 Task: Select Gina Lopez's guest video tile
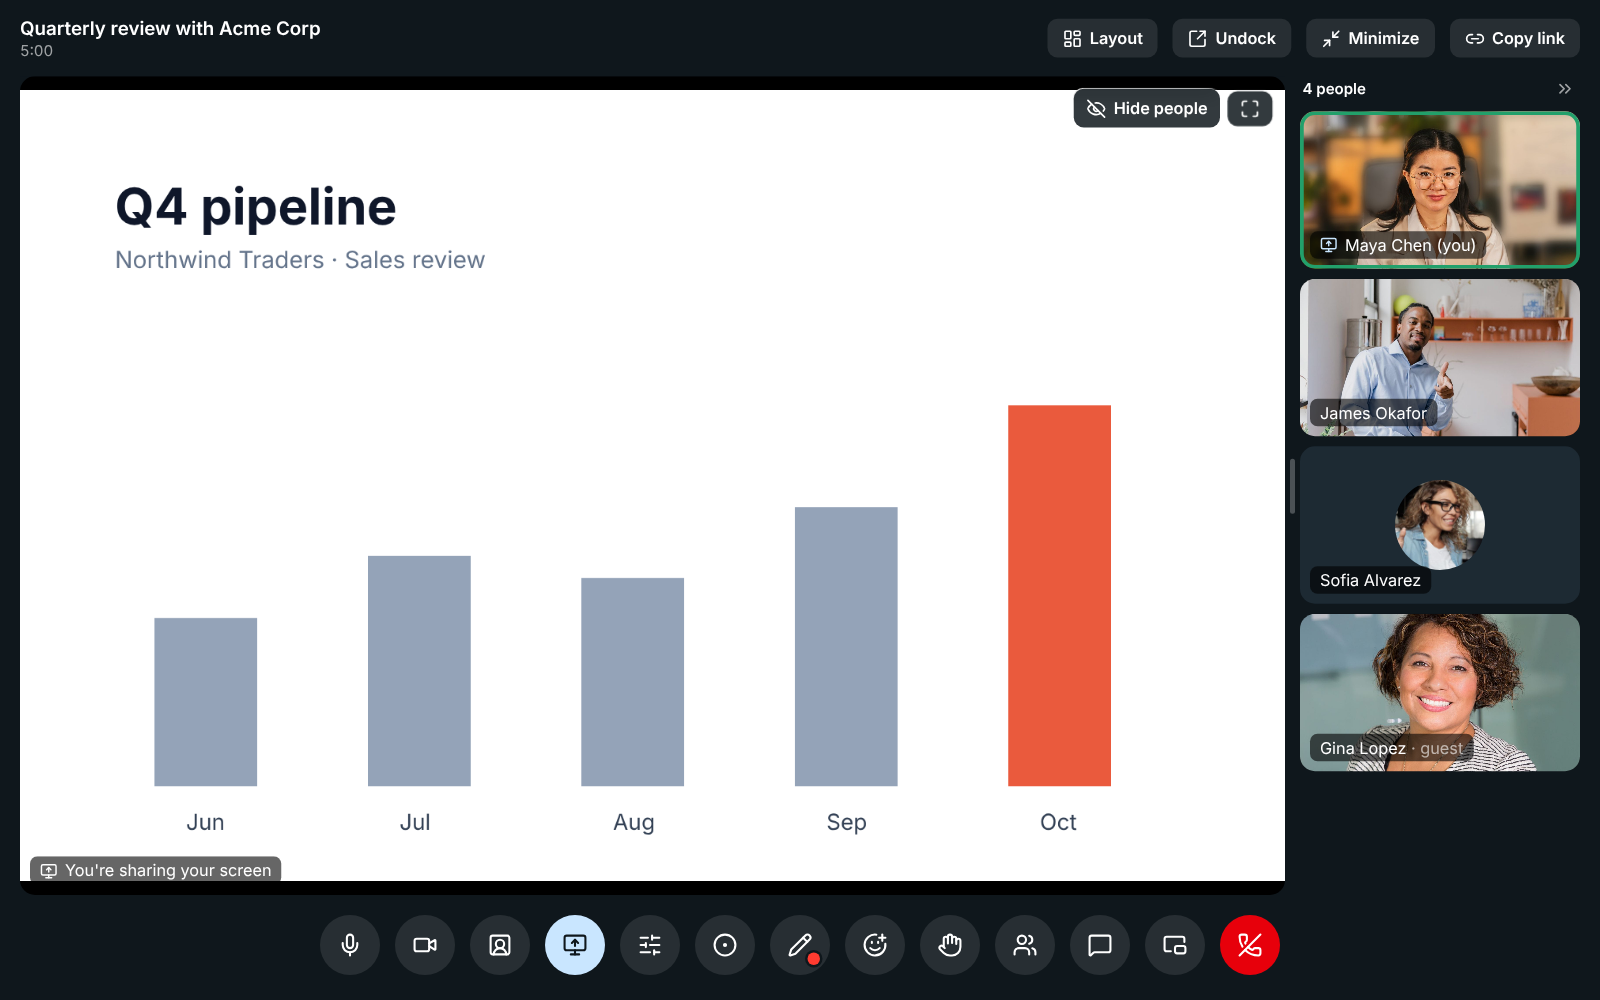pos(1440,692)
